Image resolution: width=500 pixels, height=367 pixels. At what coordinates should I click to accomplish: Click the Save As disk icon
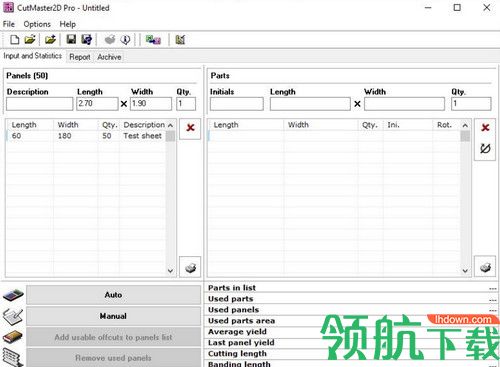point(87,40)
